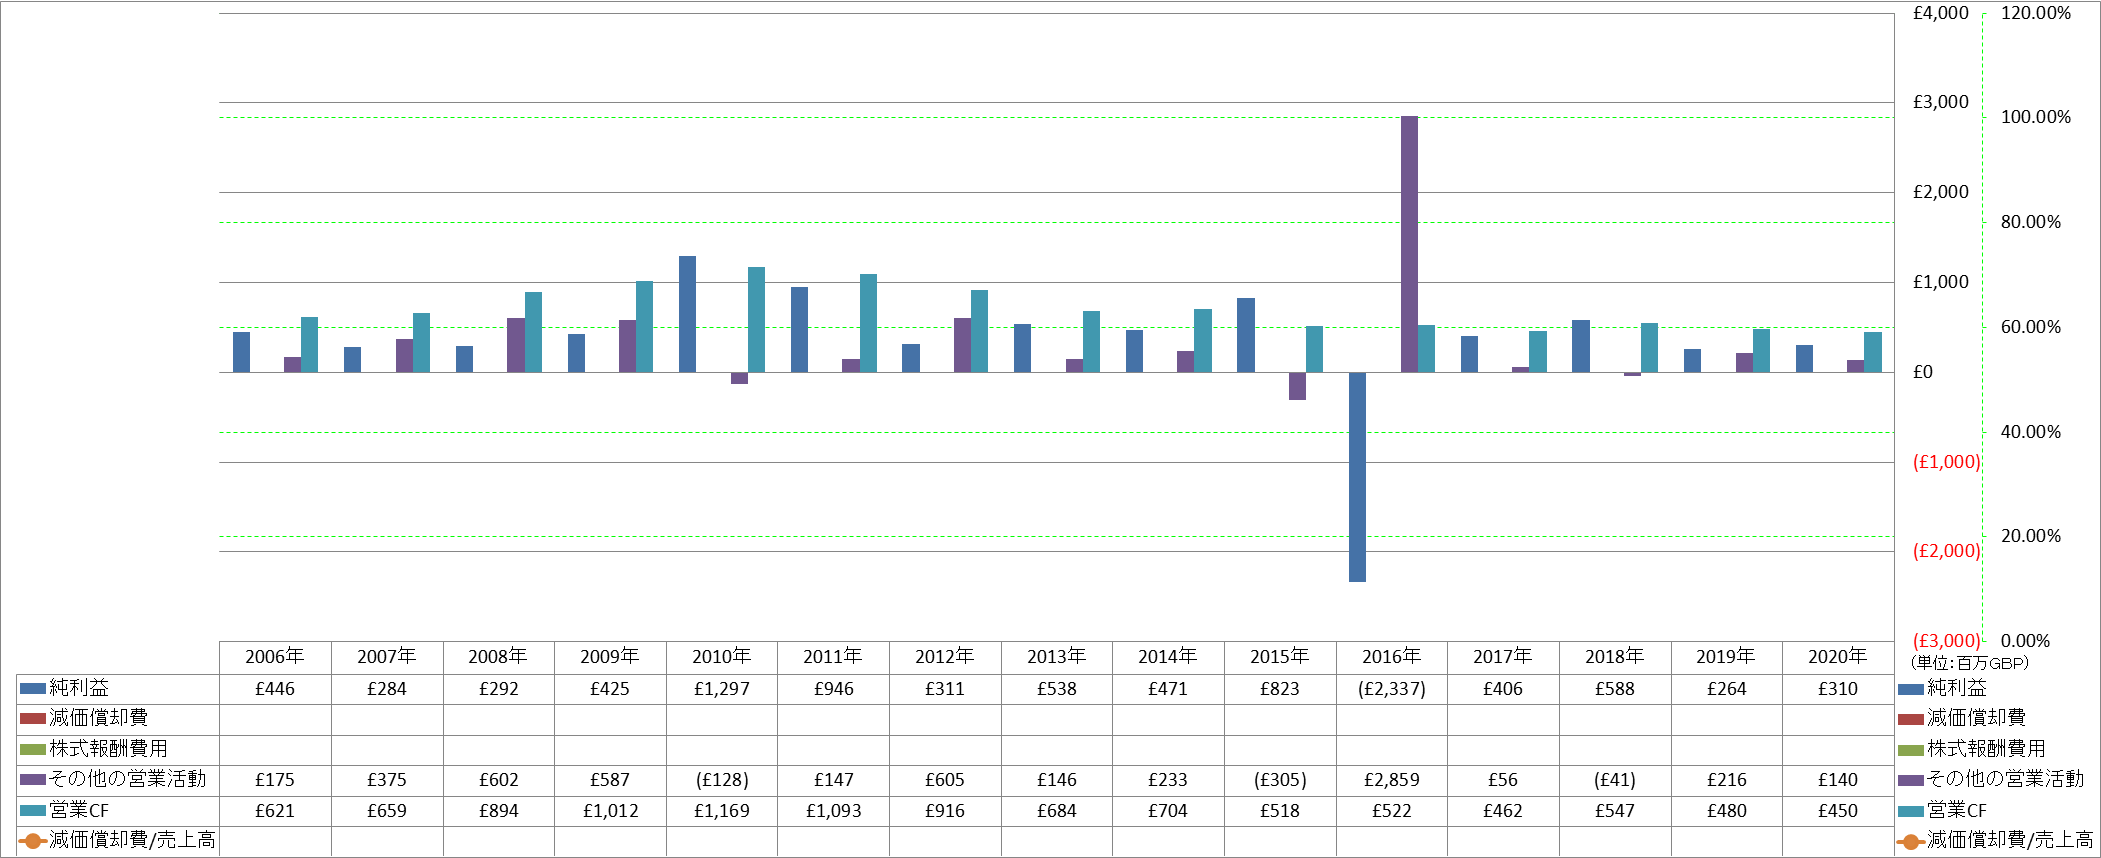Click the (£3,000) red axis label
Screen dimensions: 2101x858
coord(1946,640)
